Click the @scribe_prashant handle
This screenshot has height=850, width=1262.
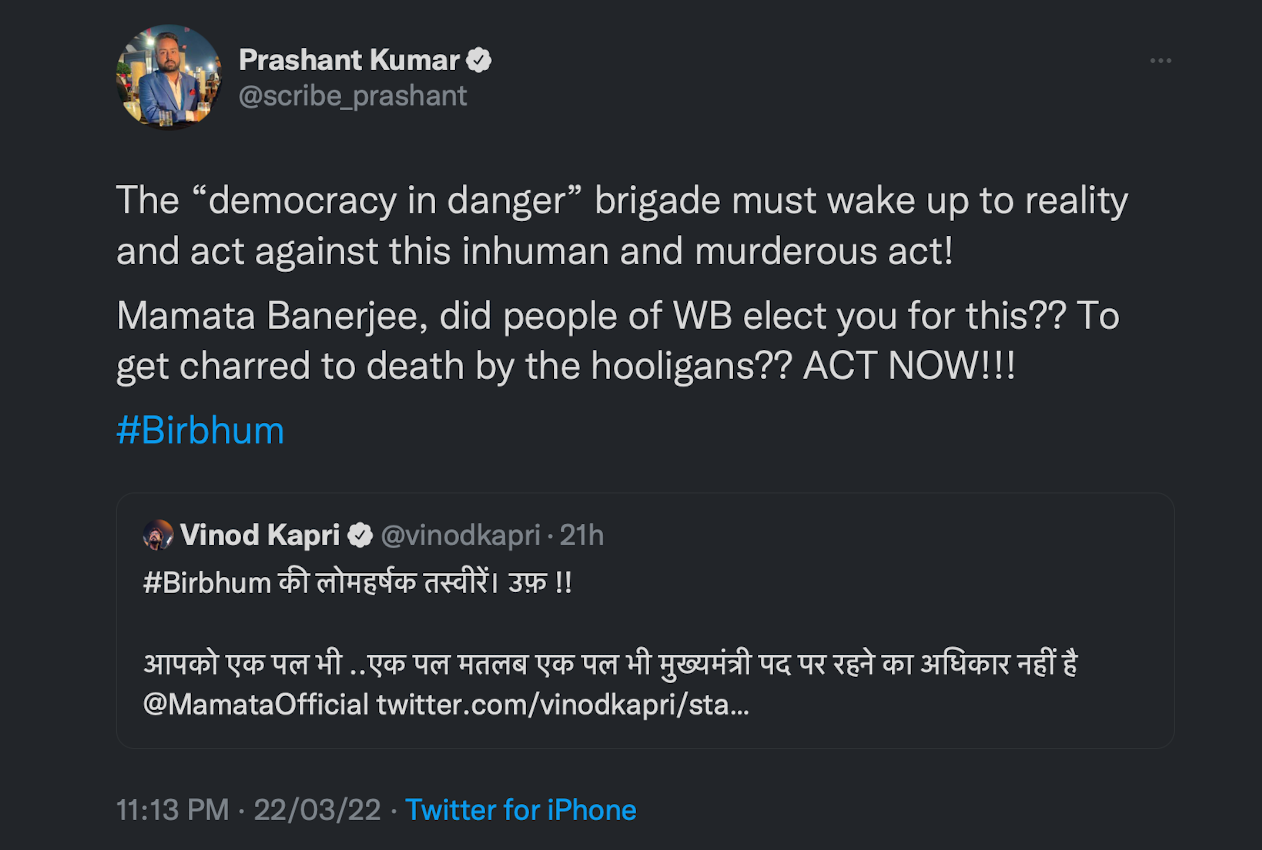pos(353,96)
